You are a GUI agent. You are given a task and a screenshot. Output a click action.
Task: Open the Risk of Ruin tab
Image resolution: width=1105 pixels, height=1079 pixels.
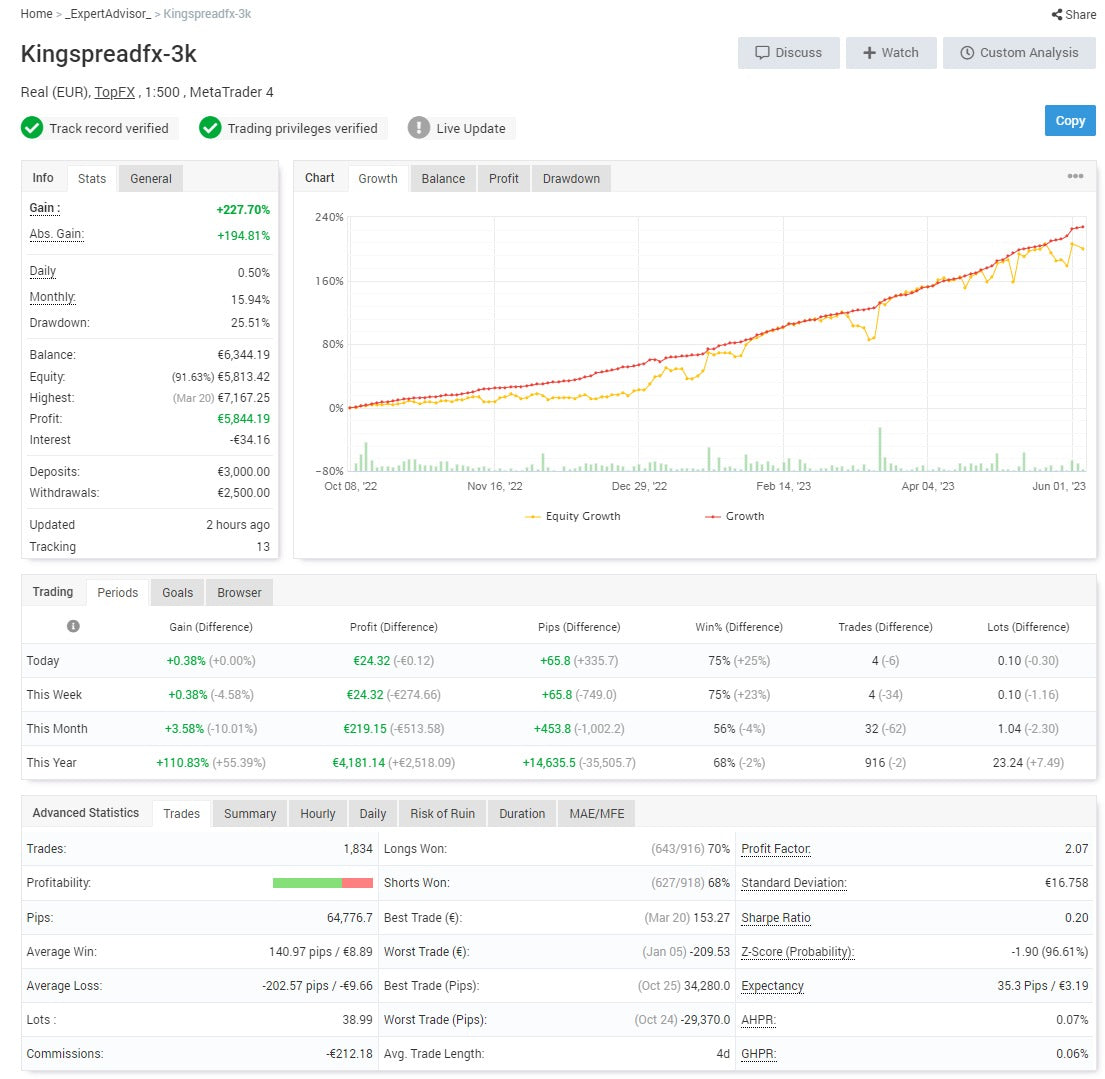point(443,813)
